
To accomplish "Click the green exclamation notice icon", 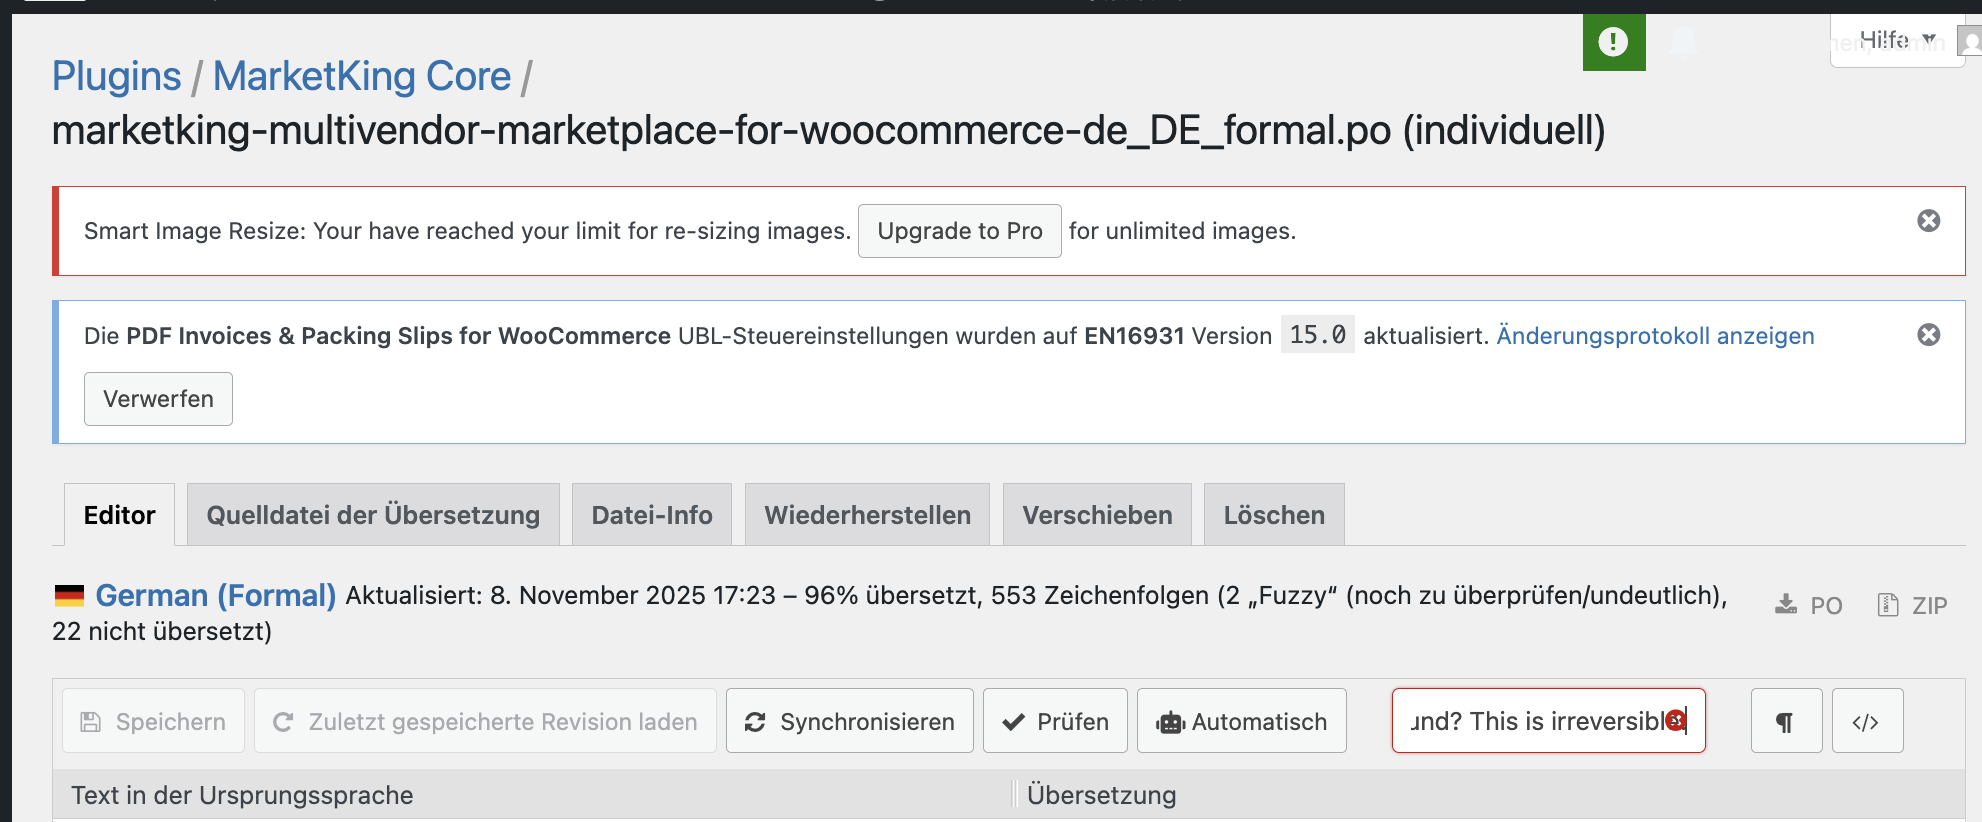I will (x=1613, y=42).
